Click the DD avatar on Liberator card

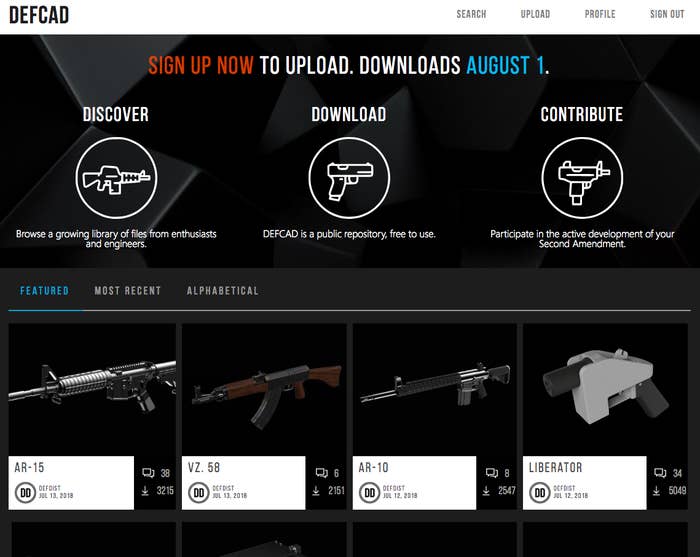coord(540,493)
